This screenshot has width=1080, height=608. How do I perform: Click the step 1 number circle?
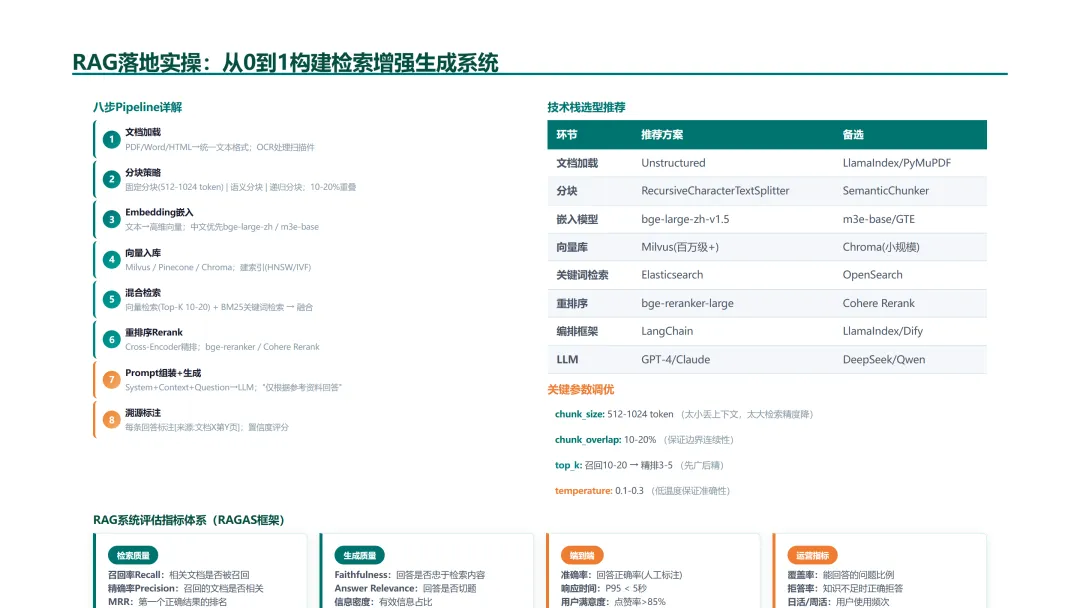point(112,140)
